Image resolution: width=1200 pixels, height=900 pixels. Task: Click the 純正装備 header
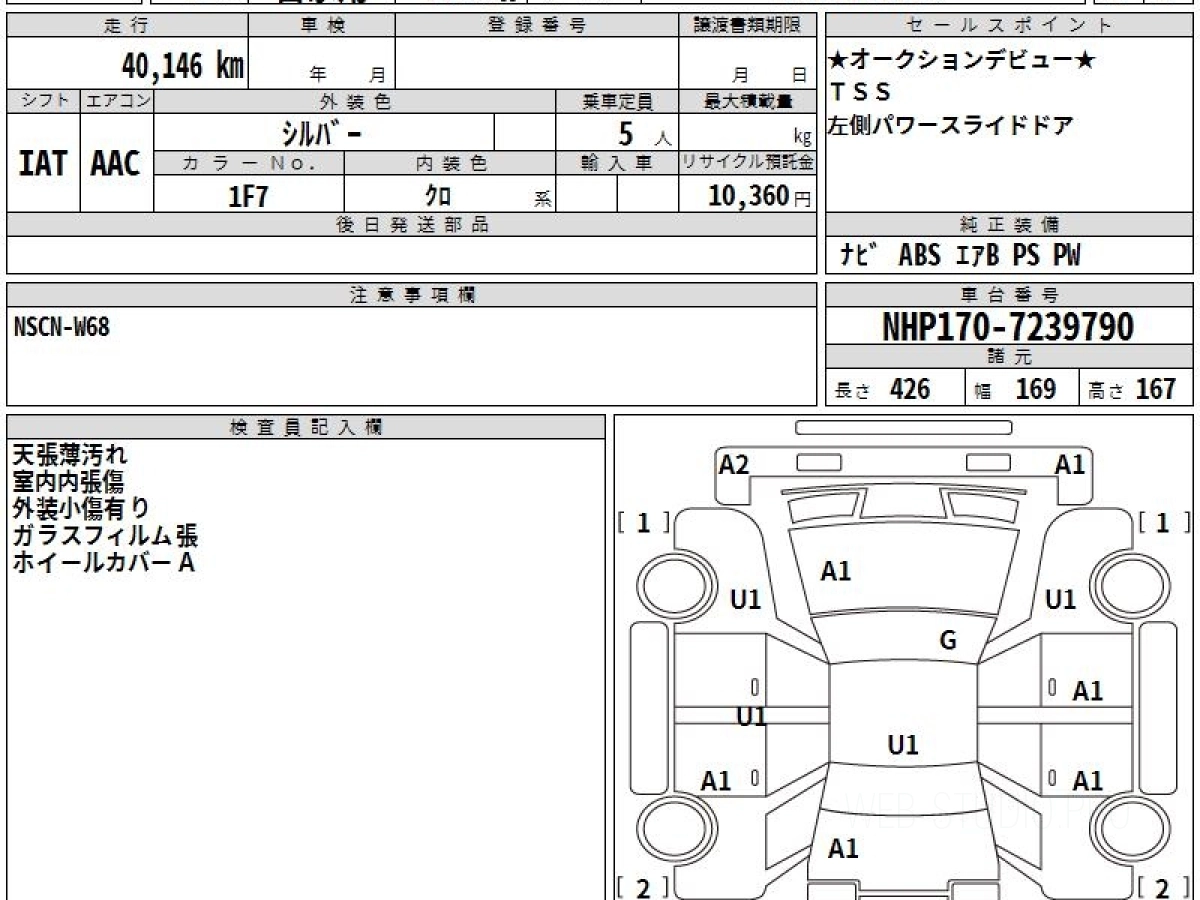click(1010, 225)
